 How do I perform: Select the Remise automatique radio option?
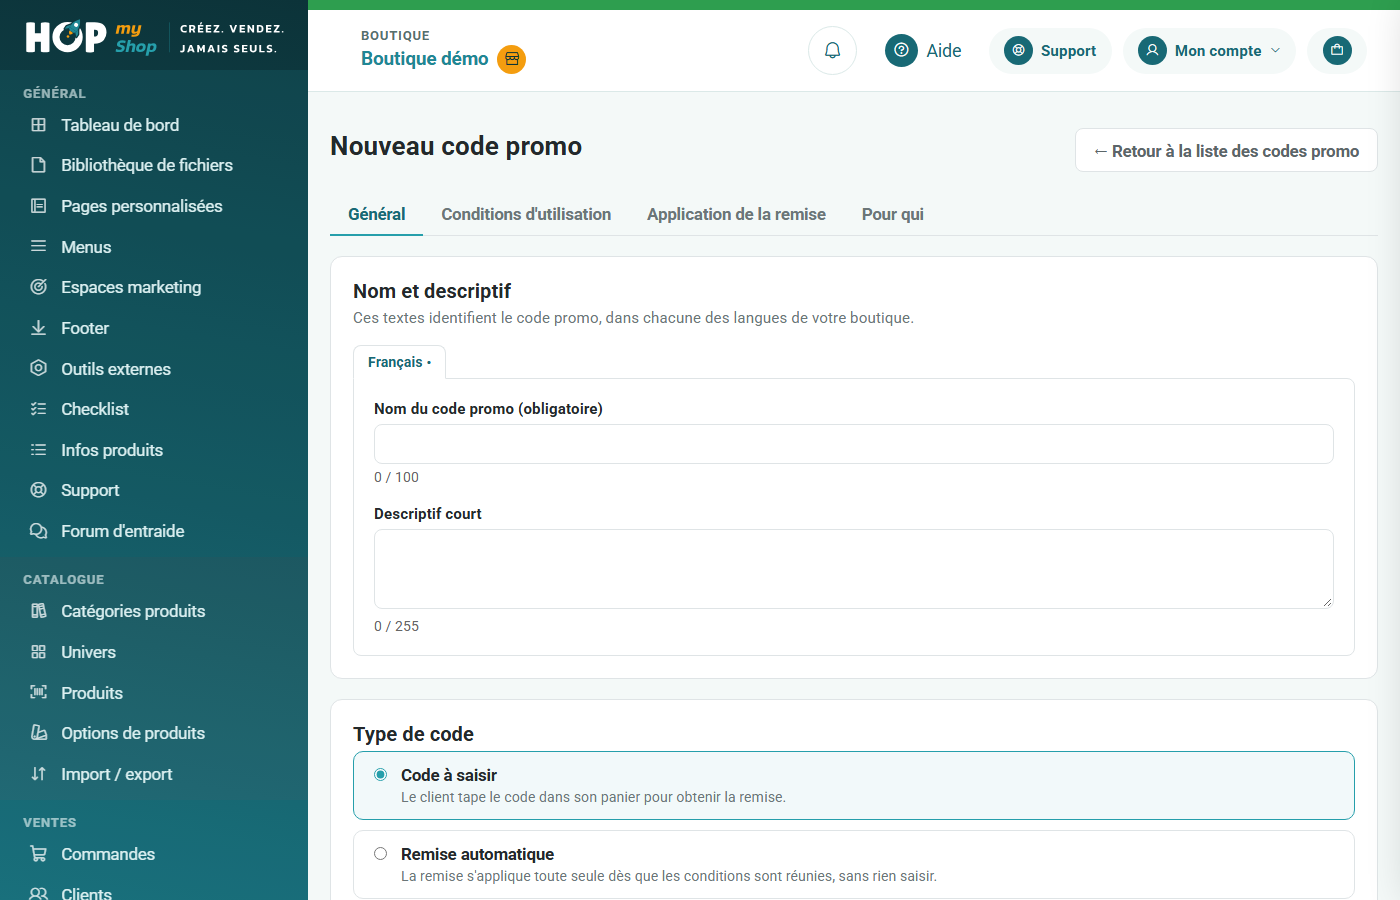[x=380, y=854]
